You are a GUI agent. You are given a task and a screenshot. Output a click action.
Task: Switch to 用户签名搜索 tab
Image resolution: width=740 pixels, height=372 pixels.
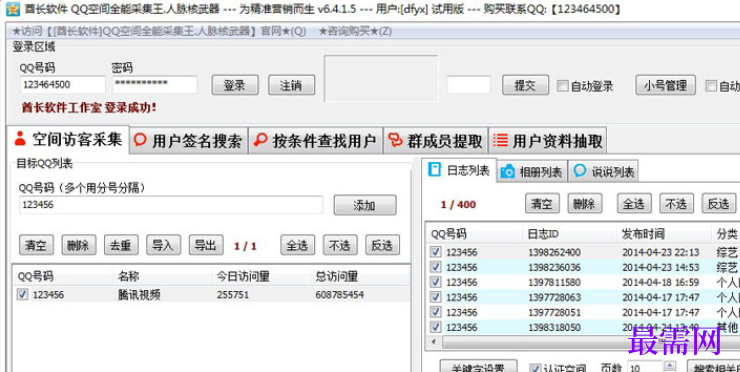(188, 141)
